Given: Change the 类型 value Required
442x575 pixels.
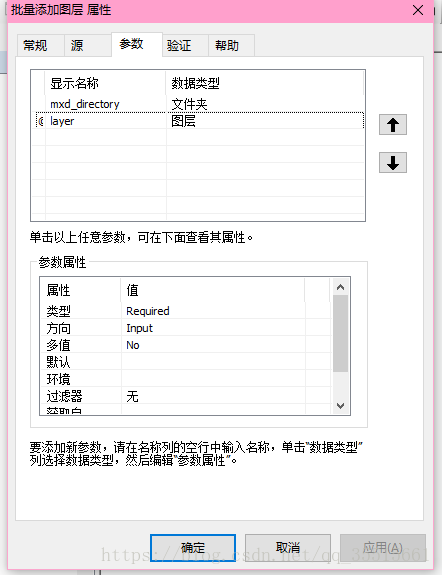Looking at the screenshot, I should (x=213, y=311).
